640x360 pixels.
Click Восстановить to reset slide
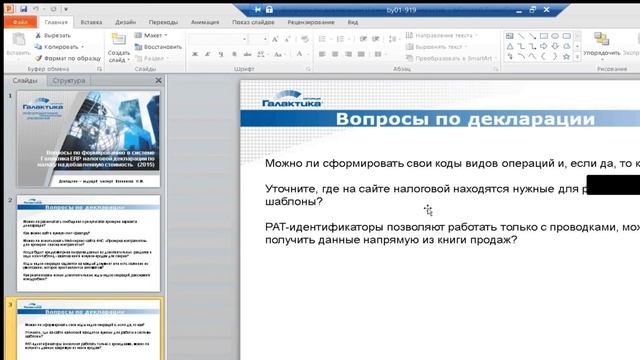[158, 47]
